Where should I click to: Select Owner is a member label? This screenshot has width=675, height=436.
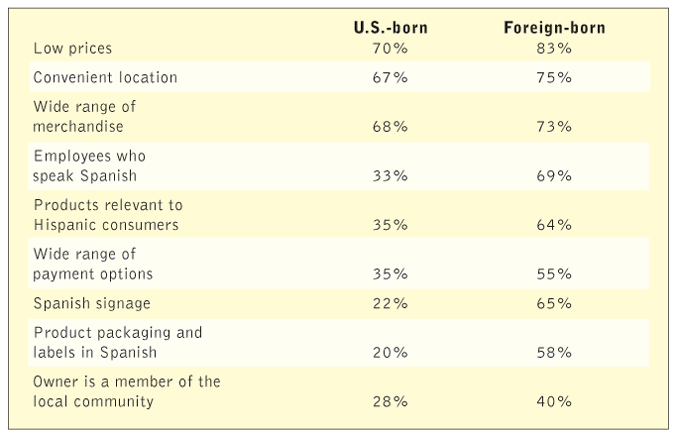pos(126,391)
